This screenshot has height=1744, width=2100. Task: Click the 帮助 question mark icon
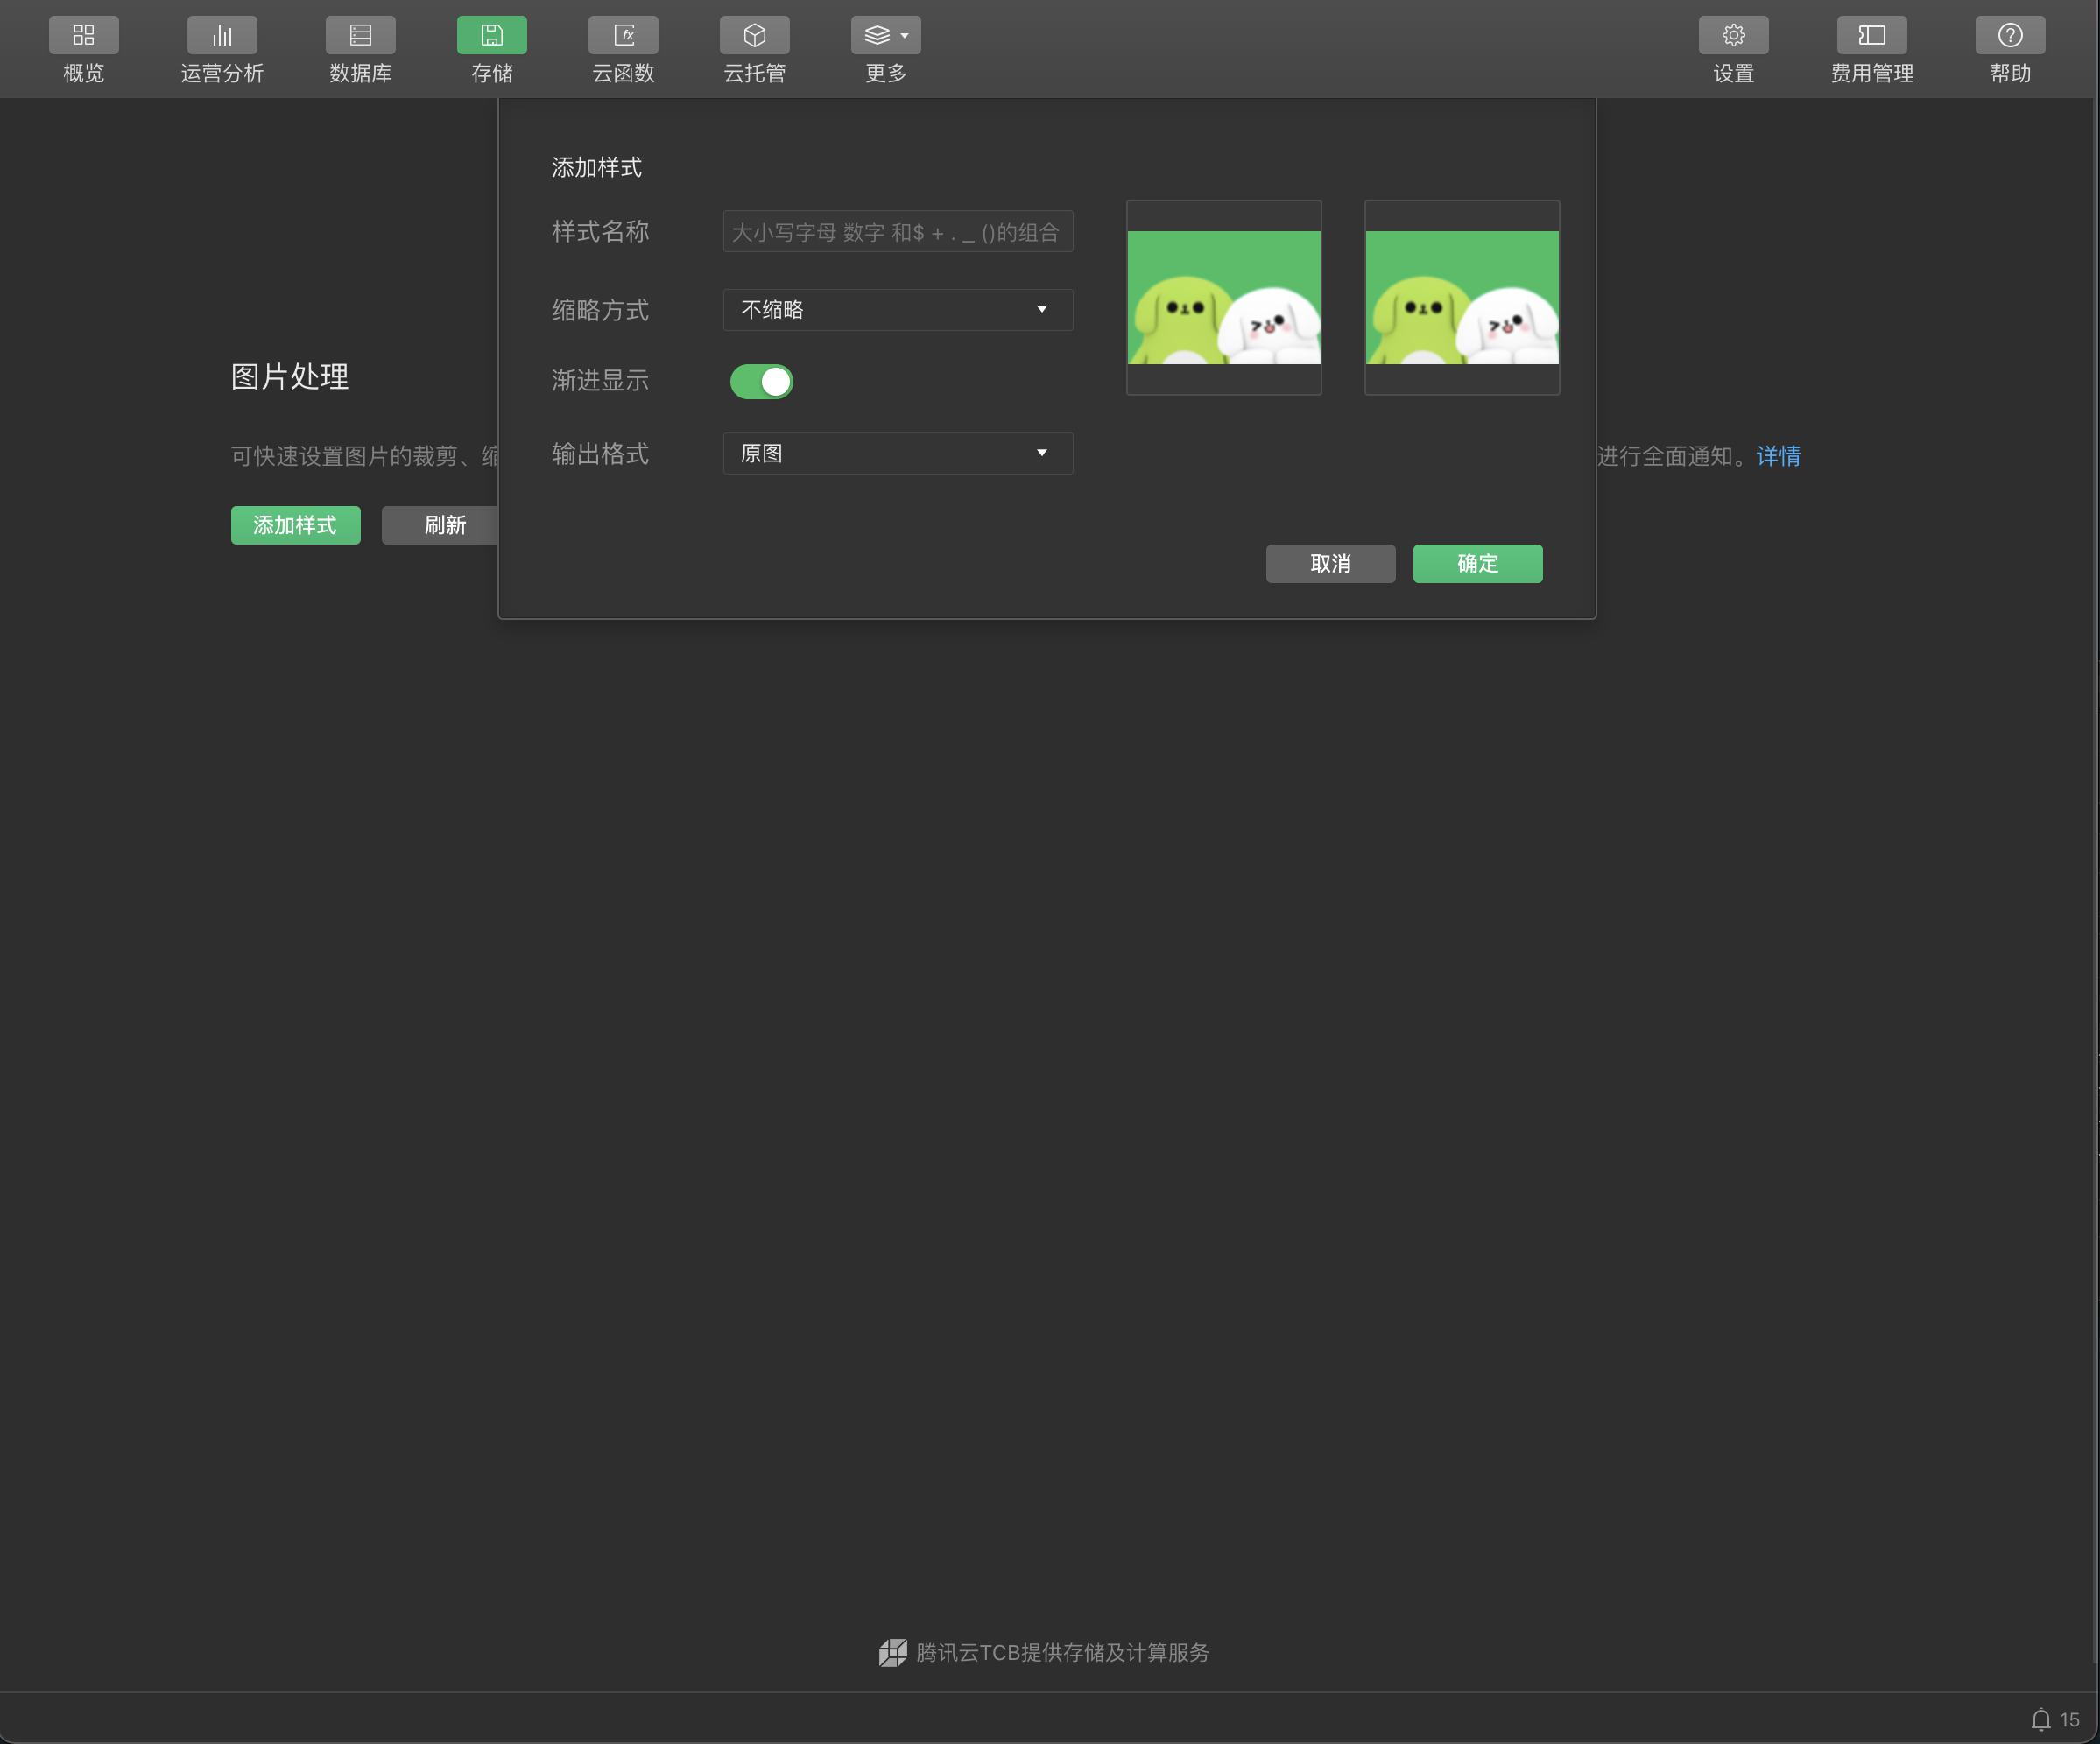[2009, 36]
